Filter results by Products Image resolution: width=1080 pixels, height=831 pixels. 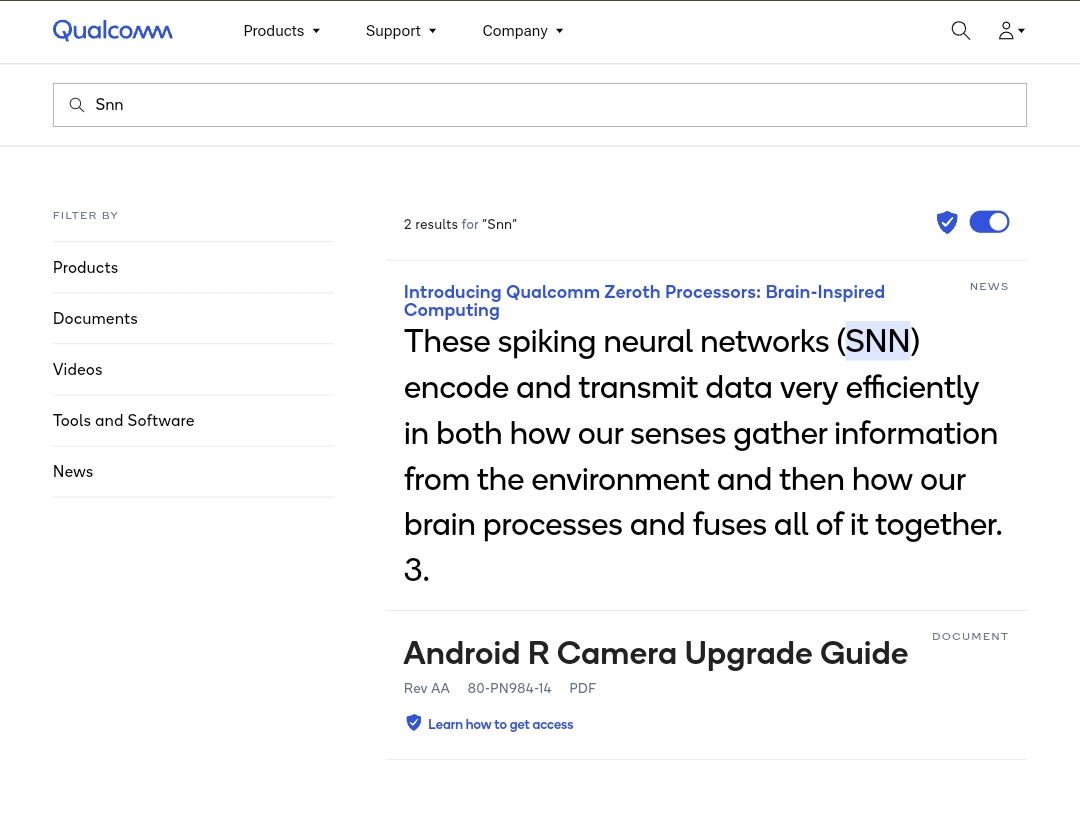coord(193,267)
